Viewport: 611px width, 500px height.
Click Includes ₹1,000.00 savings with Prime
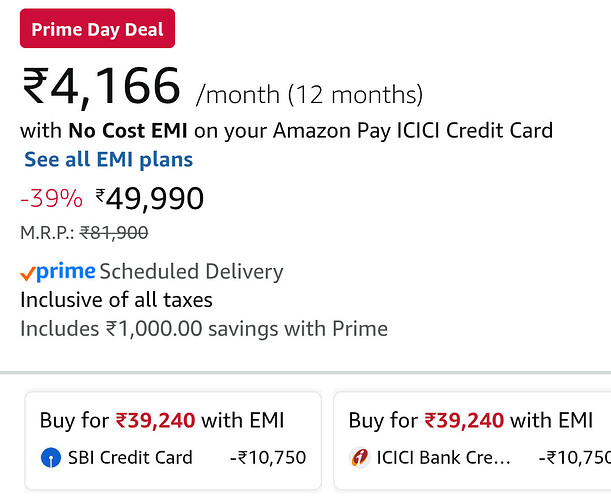(x=204, y=329)
